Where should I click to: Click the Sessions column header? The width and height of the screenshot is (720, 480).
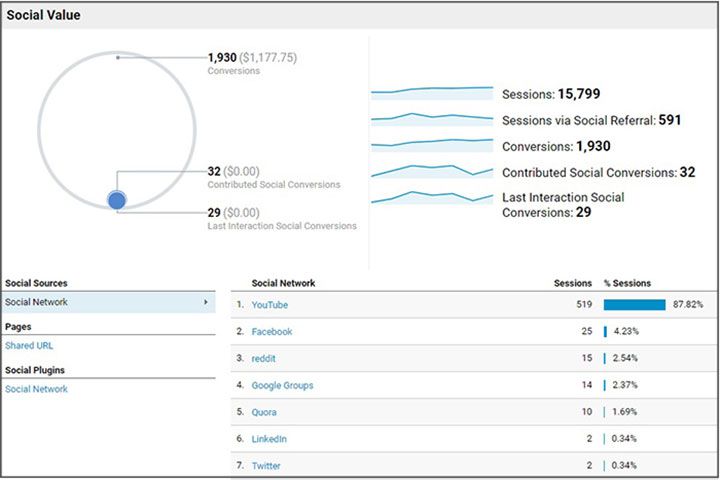(573, 283)
